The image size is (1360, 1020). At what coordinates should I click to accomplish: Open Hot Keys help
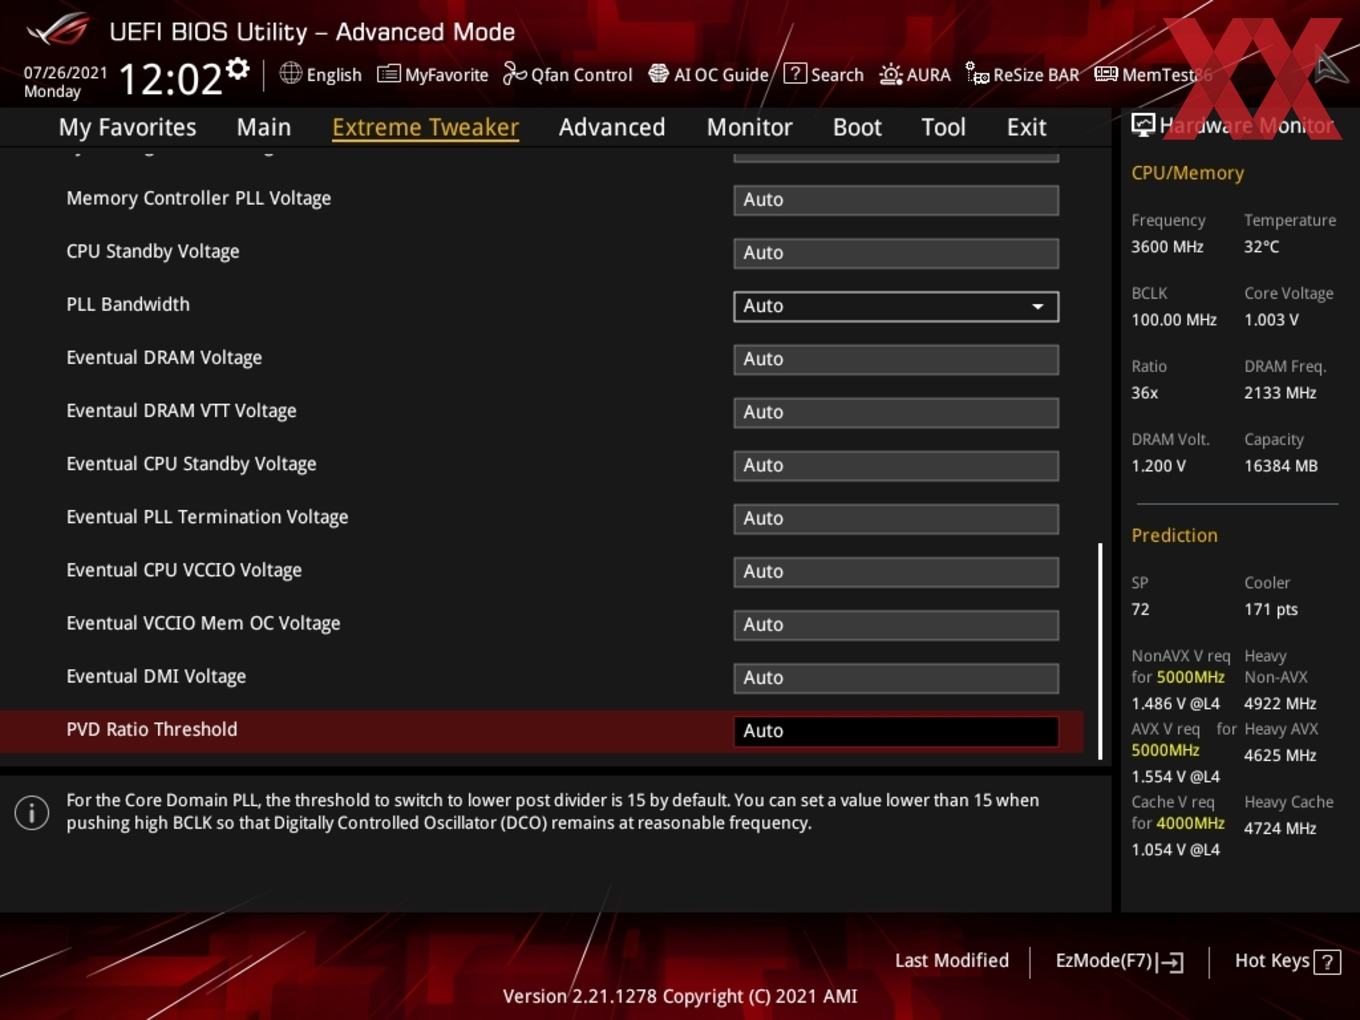pos(1287,961)
